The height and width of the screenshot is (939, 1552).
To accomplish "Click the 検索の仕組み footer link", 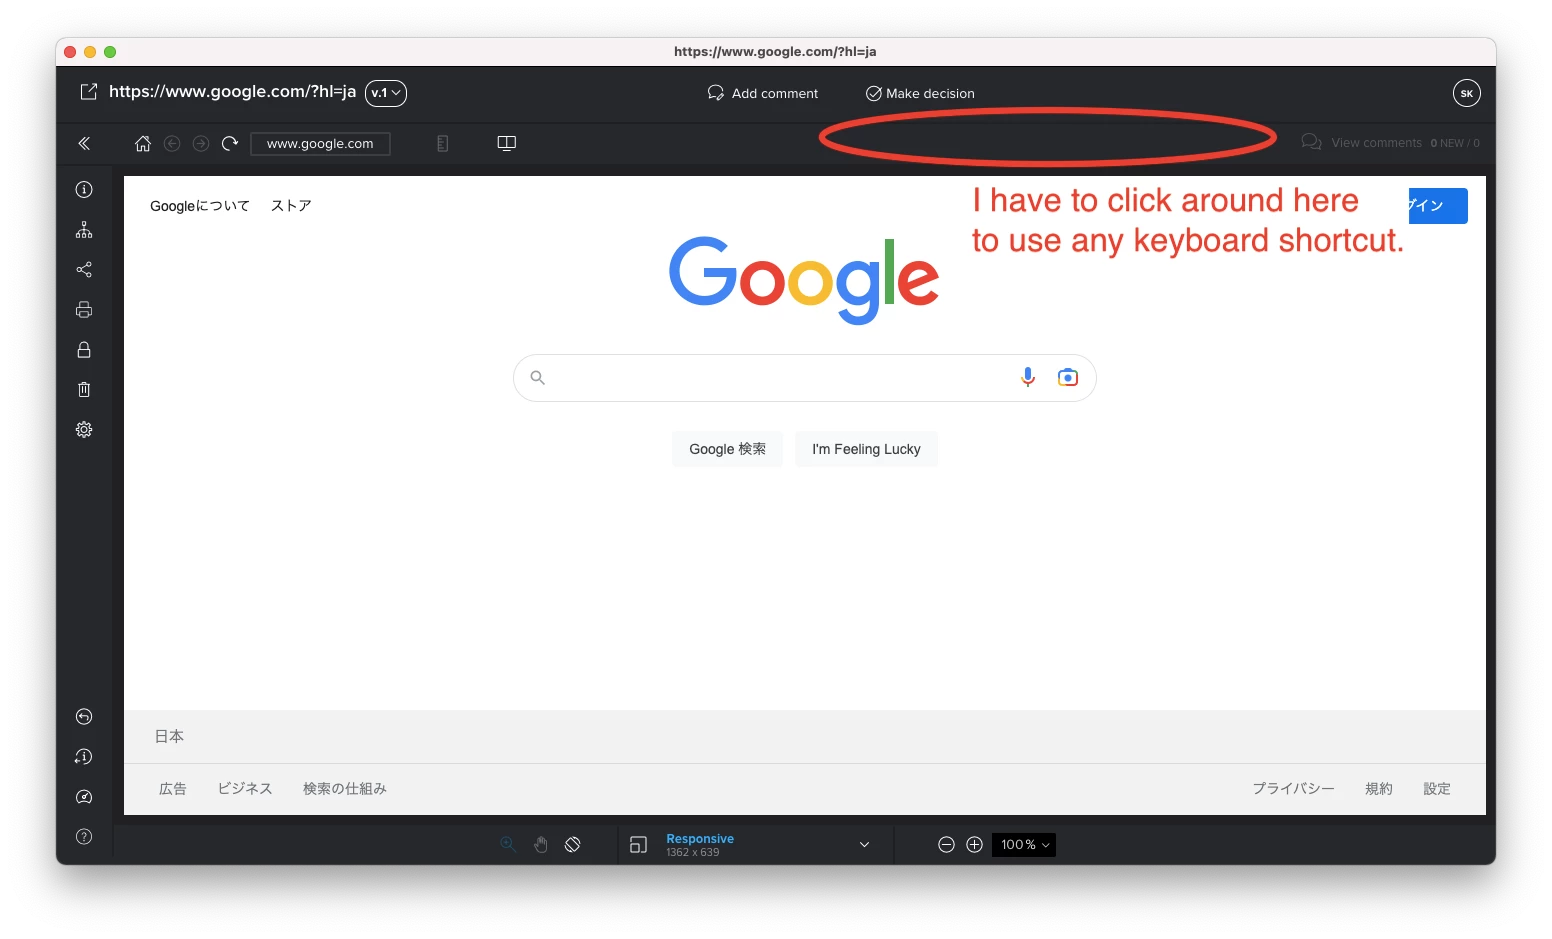I will [x=345, y=789].
